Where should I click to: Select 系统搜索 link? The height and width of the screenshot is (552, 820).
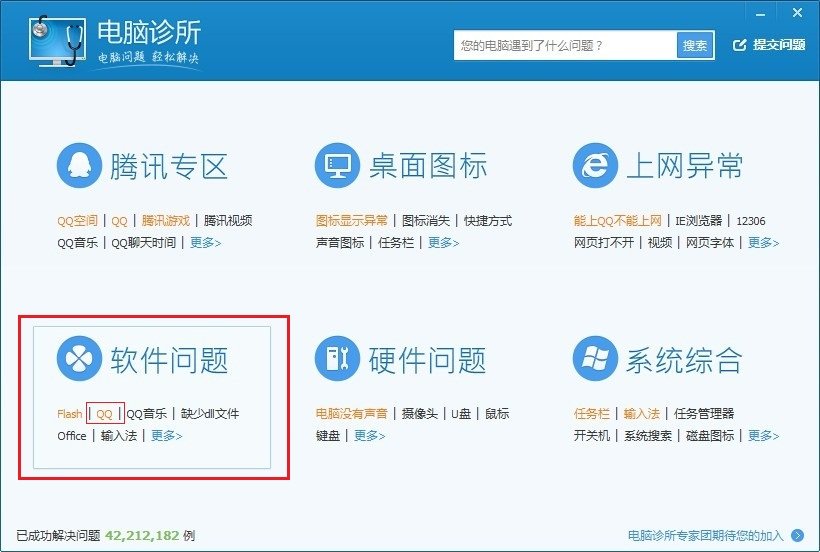point(648,435)
